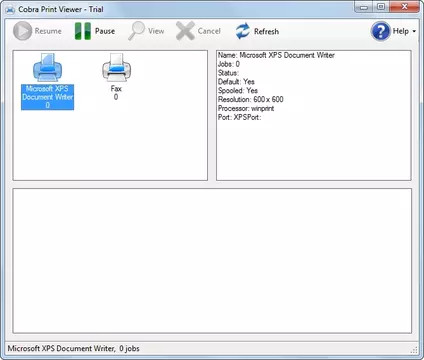This screenshot has width=424, height=360.
Task: Click the Resume button label
Action: (48, 31)
